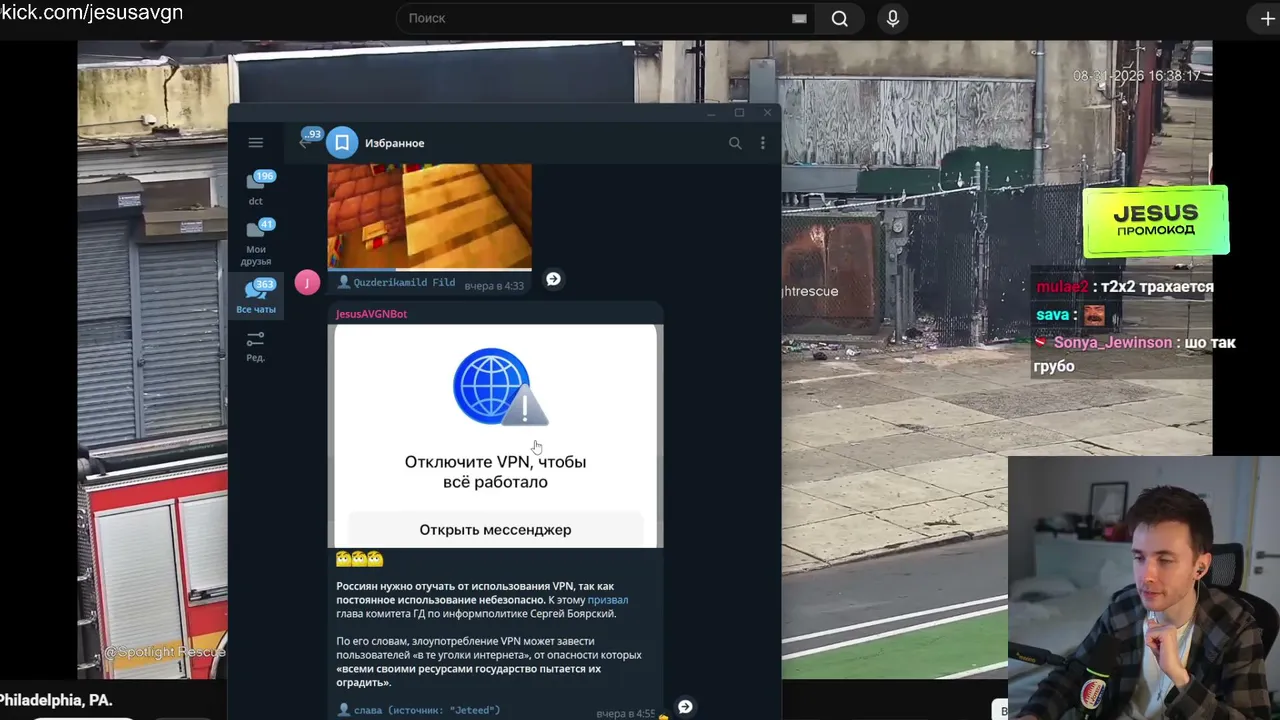Click the sava chat username

(1053, 315)
